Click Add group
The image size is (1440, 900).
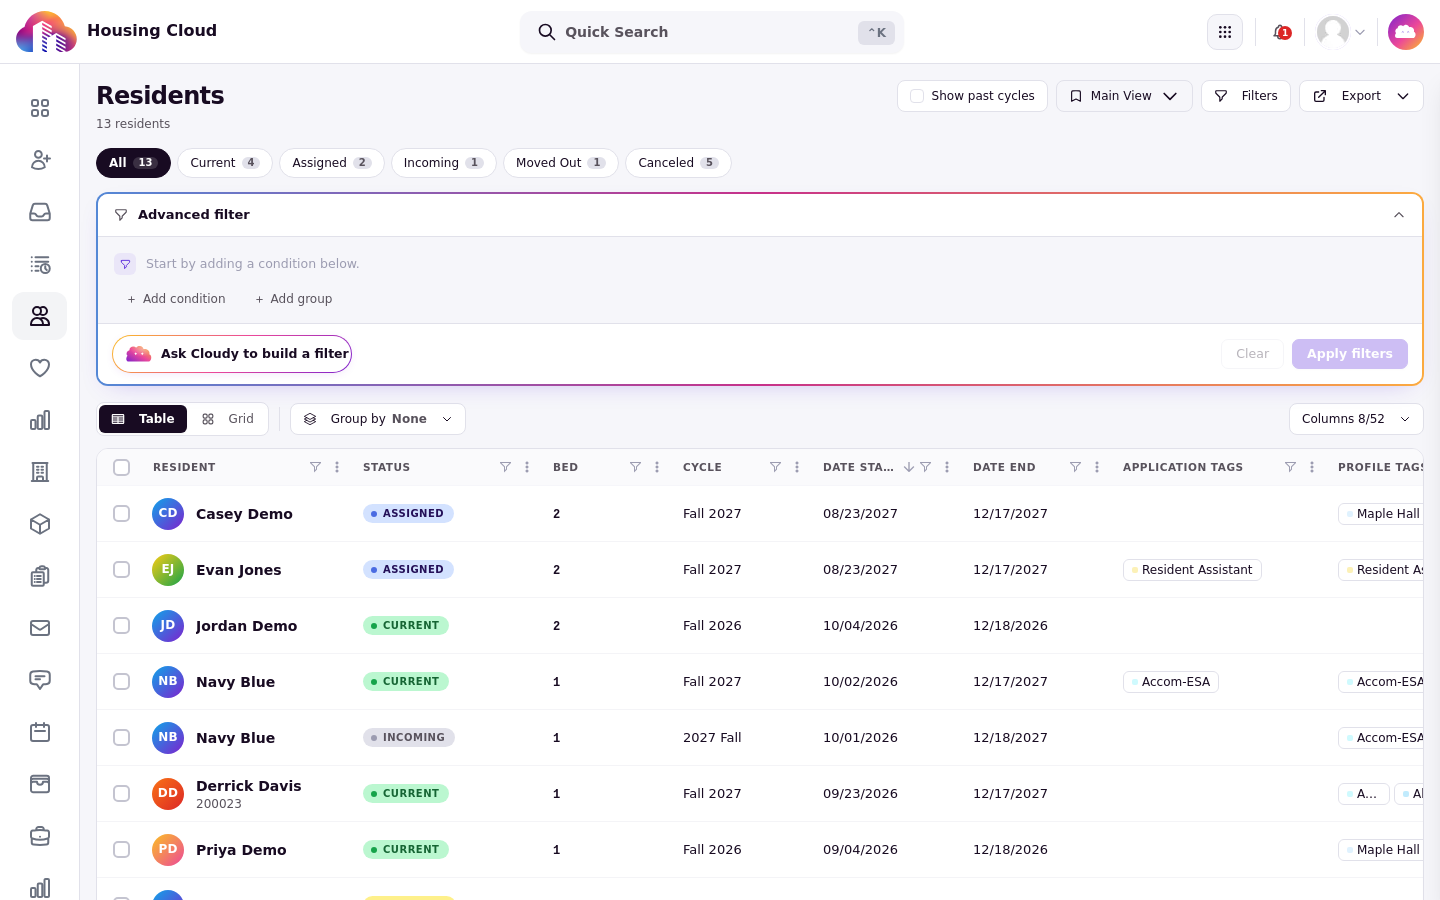(x=294, y=299)
